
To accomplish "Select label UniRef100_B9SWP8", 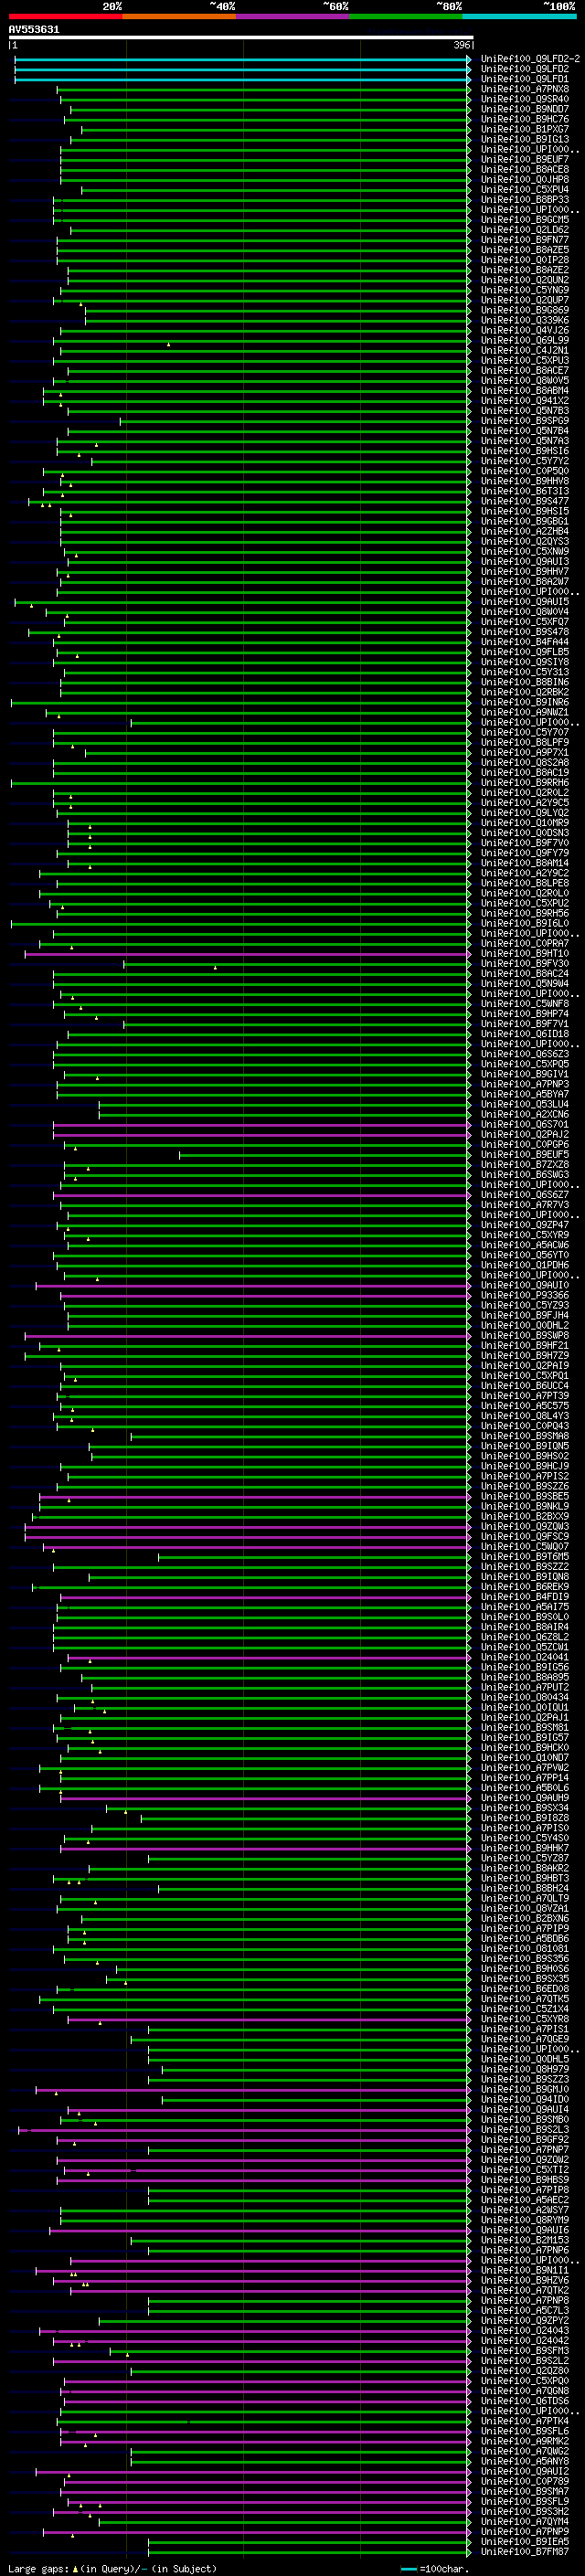I will point(525,1336).
